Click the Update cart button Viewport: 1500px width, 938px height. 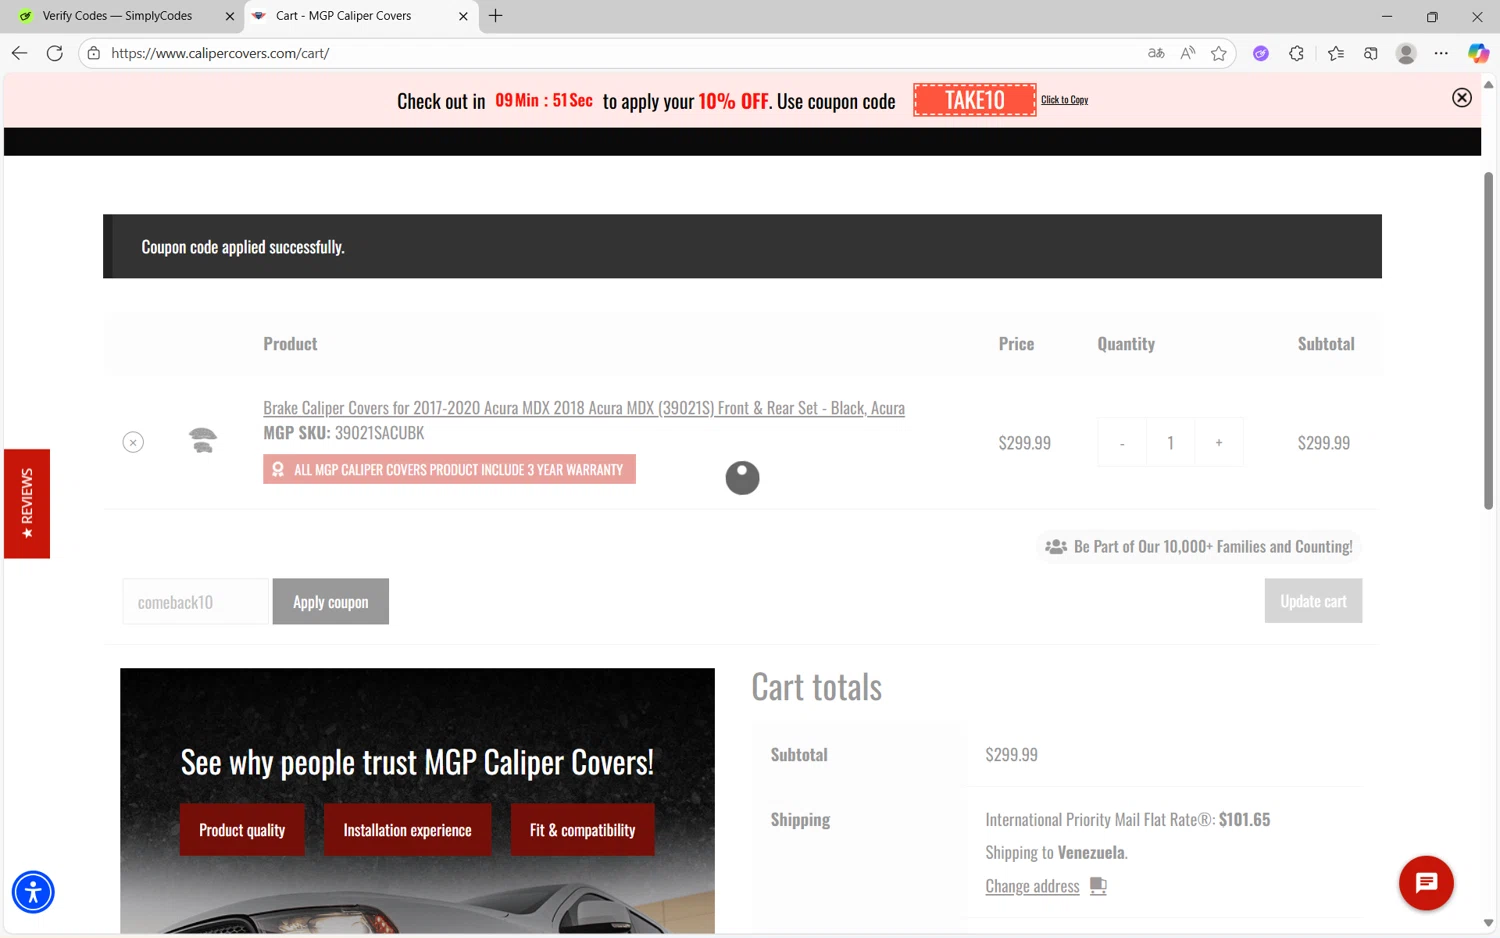pos(1313,601)
